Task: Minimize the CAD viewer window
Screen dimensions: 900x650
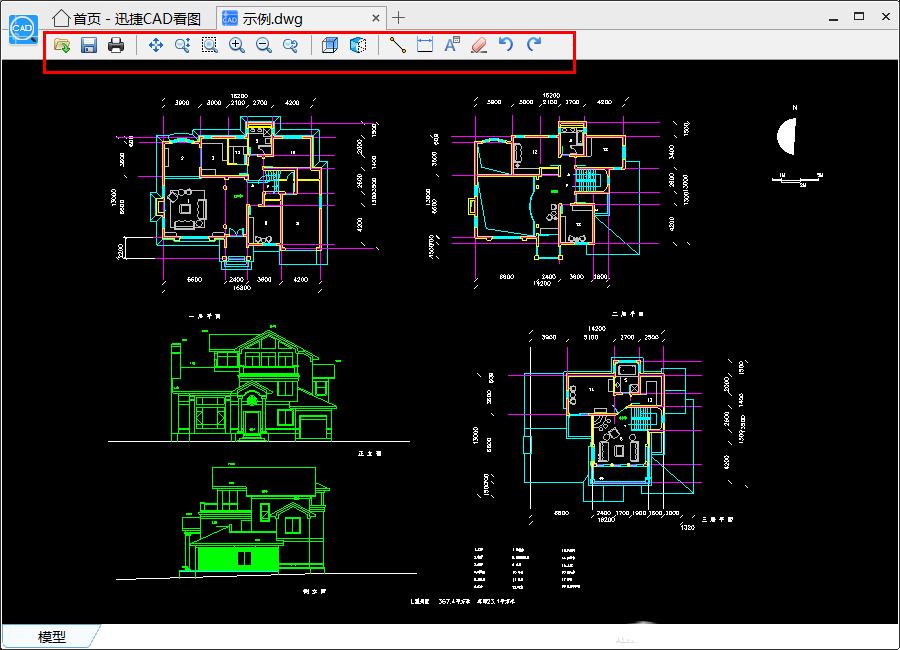Action: click(x=833, y=18)
